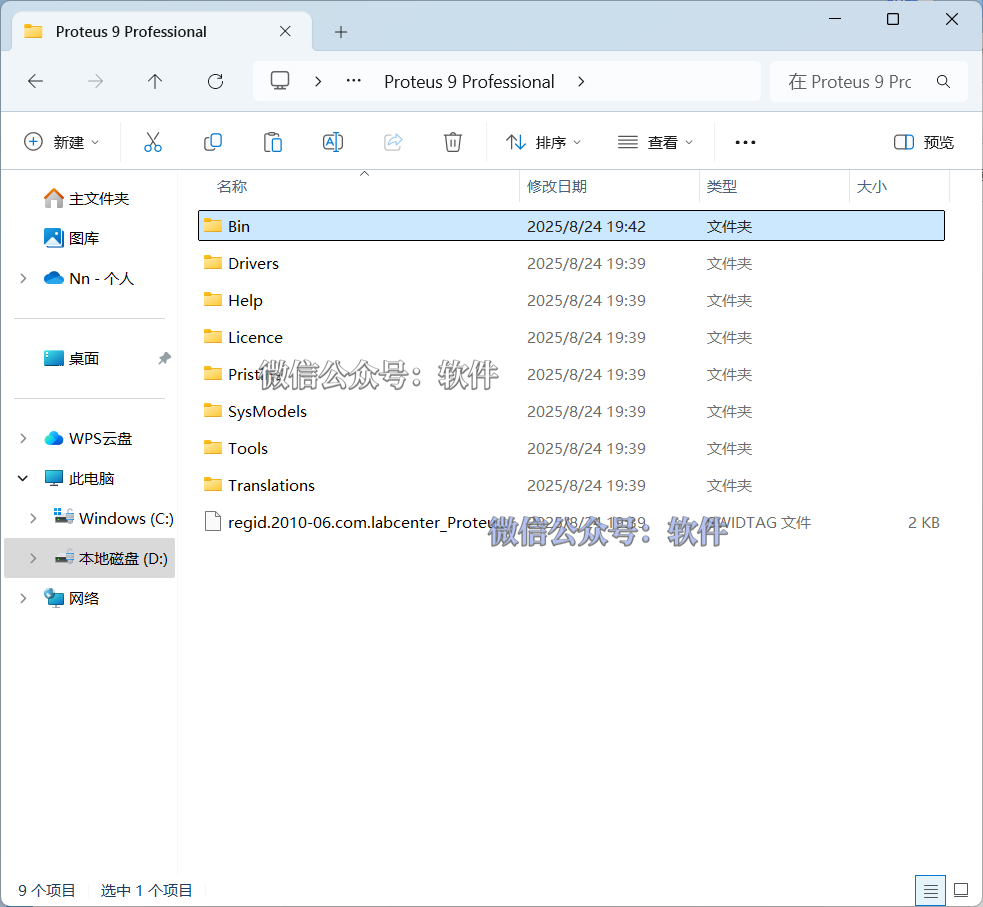Click the chevron after the PC icon
This screenshot has height=907, width=983.
318,81
